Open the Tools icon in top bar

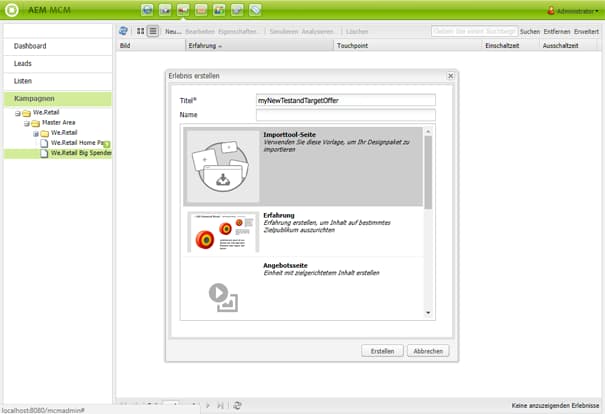click(x=237, y=10)
